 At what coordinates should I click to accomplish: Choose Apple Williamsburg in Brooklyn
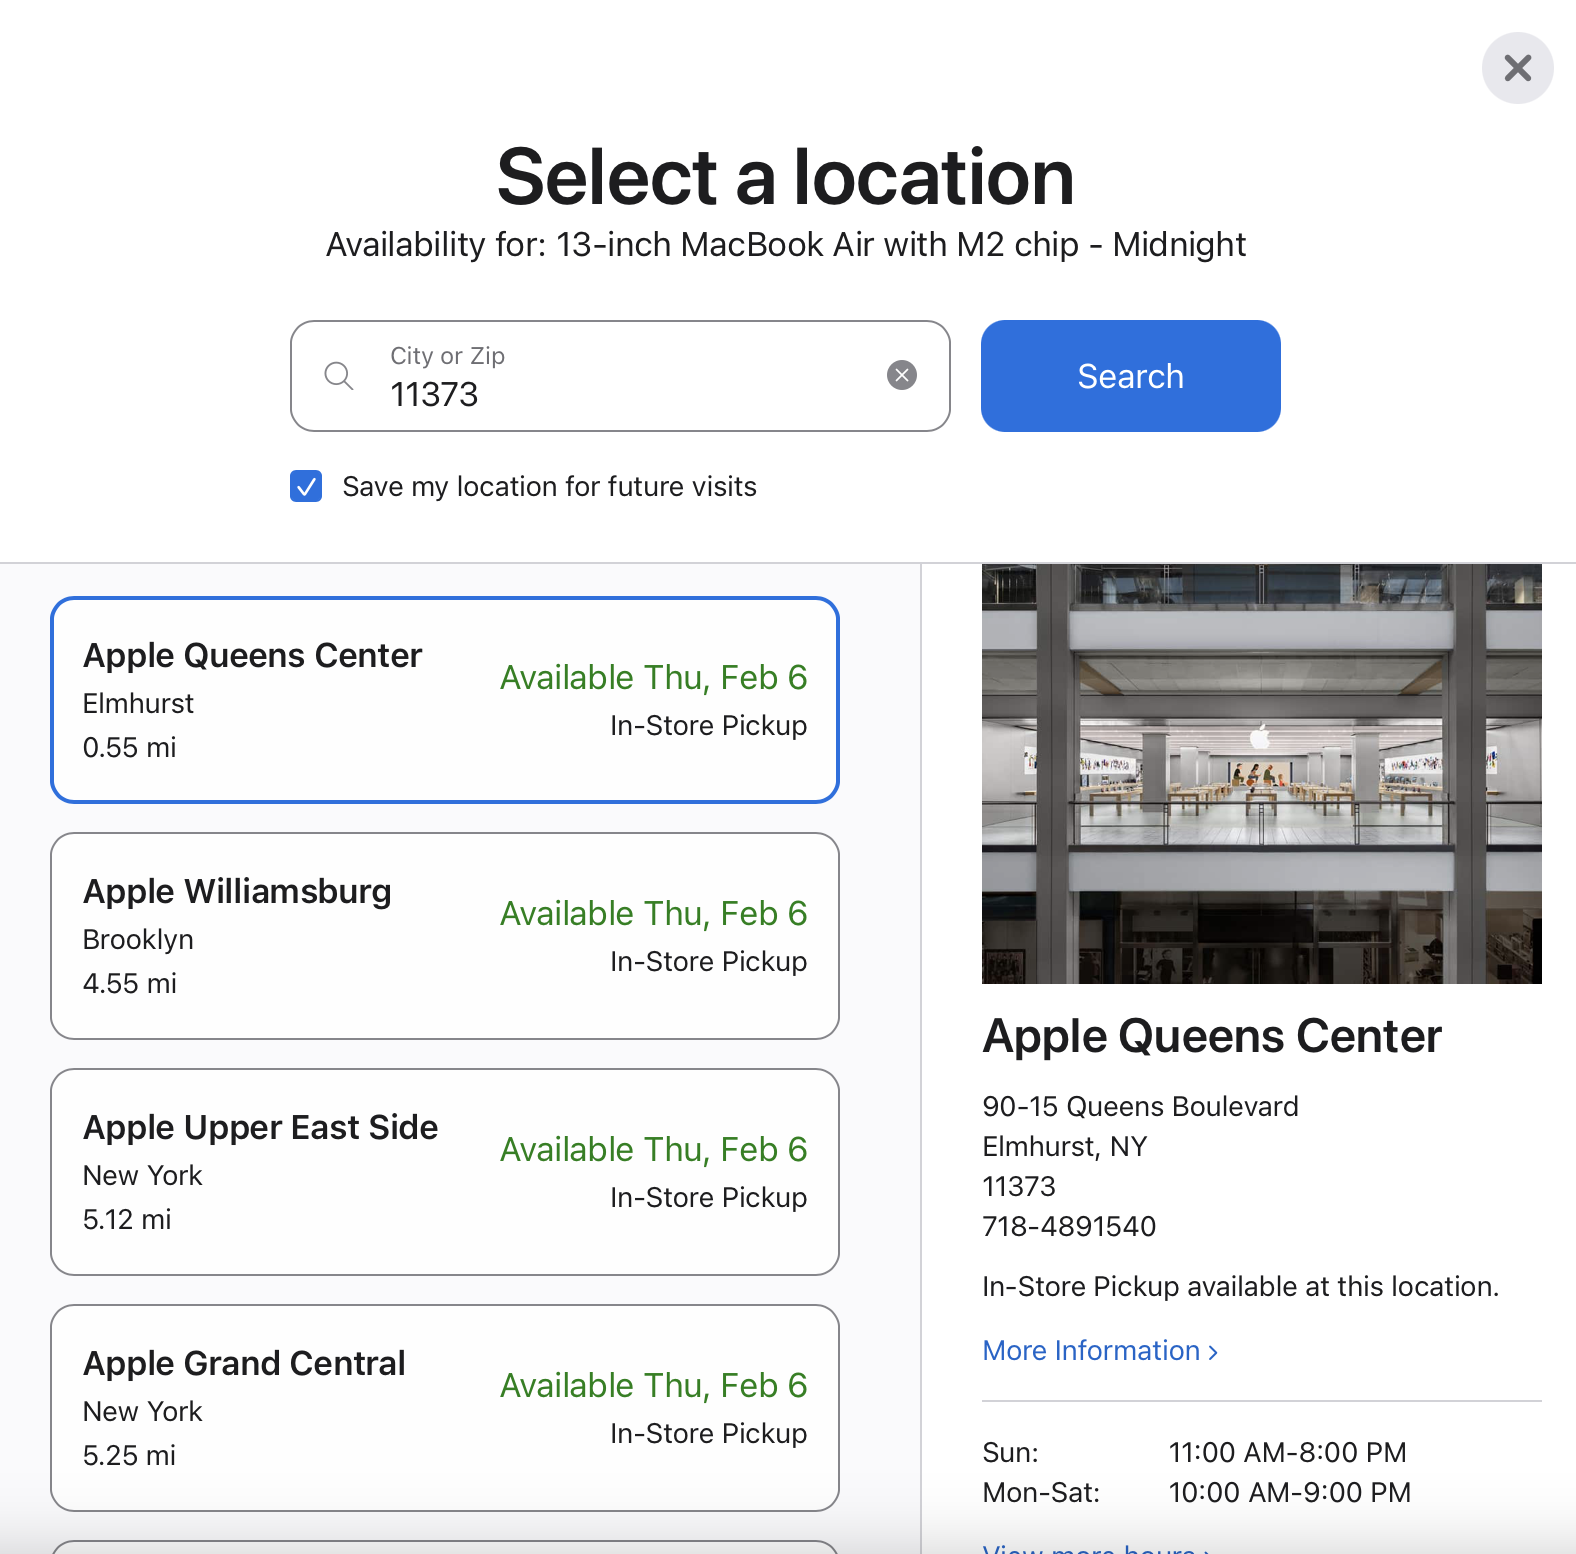444,936
